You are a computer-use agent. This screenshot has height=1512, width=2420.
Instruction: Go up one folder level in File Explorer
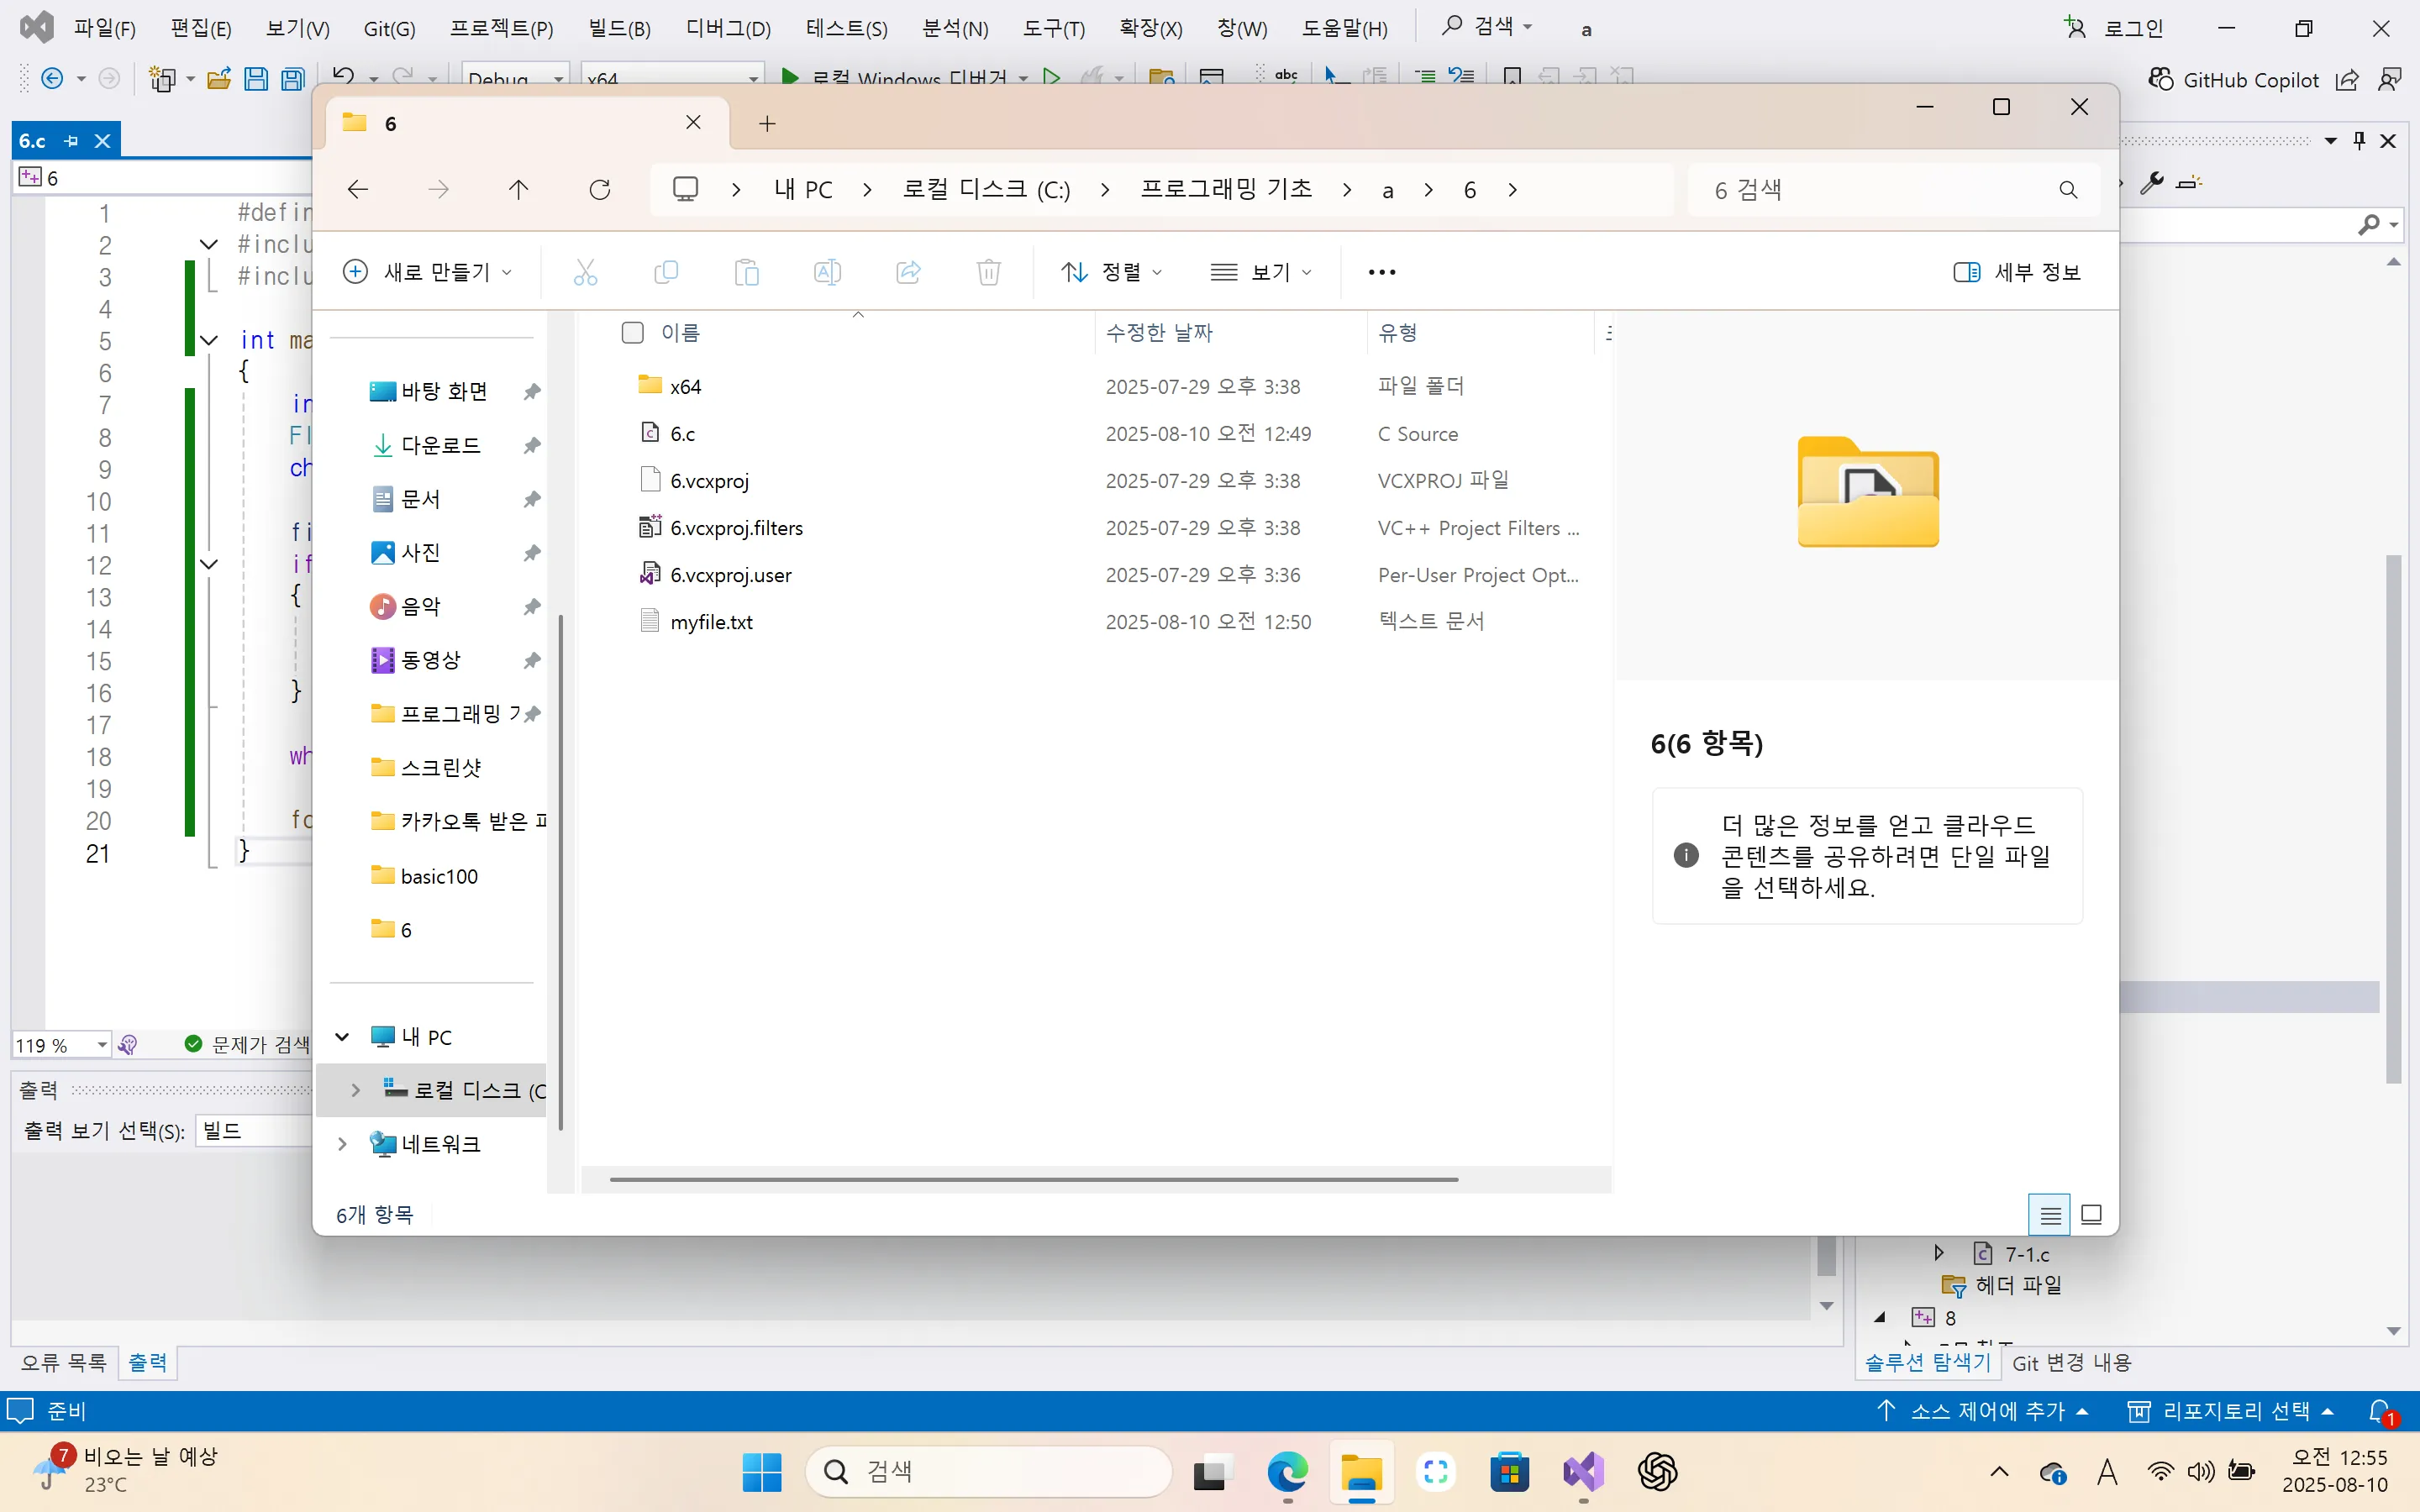pyautogui.click(x=518, y=190)
